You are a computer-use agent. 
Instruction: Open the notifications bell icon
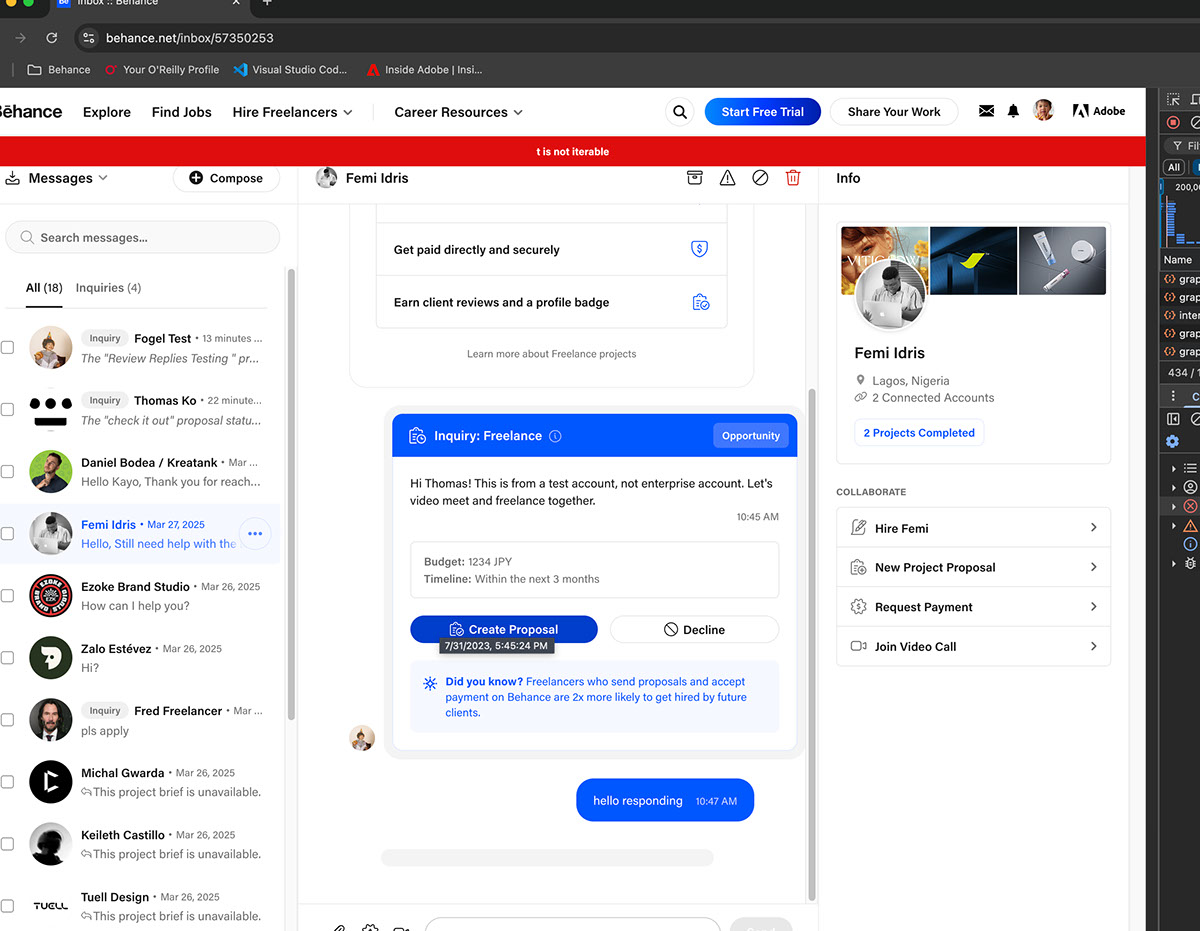[x=1013, y=111]
